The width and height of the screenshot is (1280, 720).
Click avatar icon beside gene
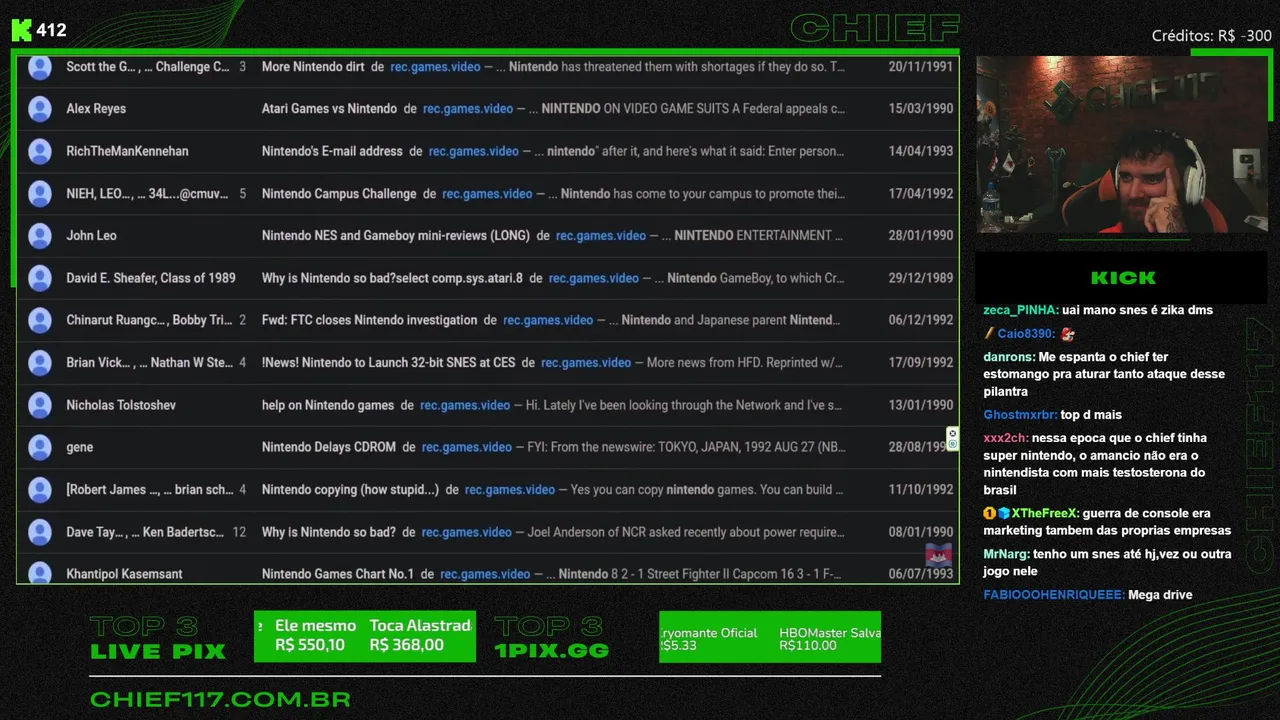pyautogui.click(x=40, y=447)
